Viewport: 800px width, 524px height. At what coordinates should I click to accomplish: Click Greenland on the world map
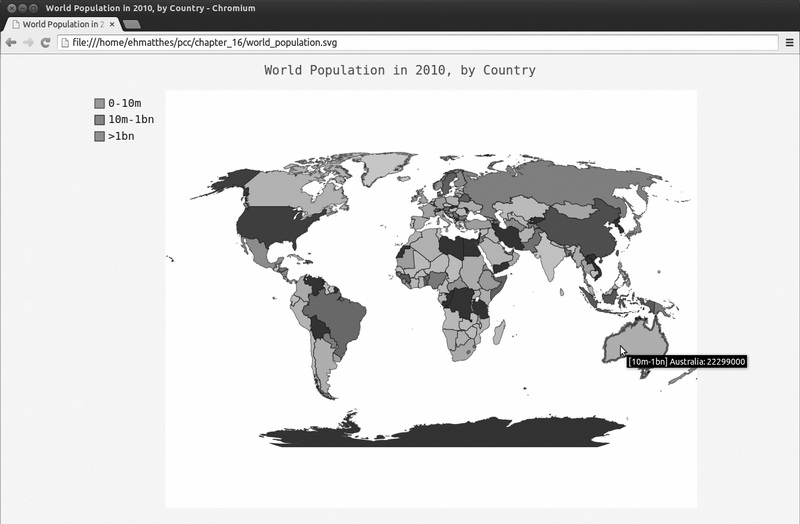coord(386,166)
